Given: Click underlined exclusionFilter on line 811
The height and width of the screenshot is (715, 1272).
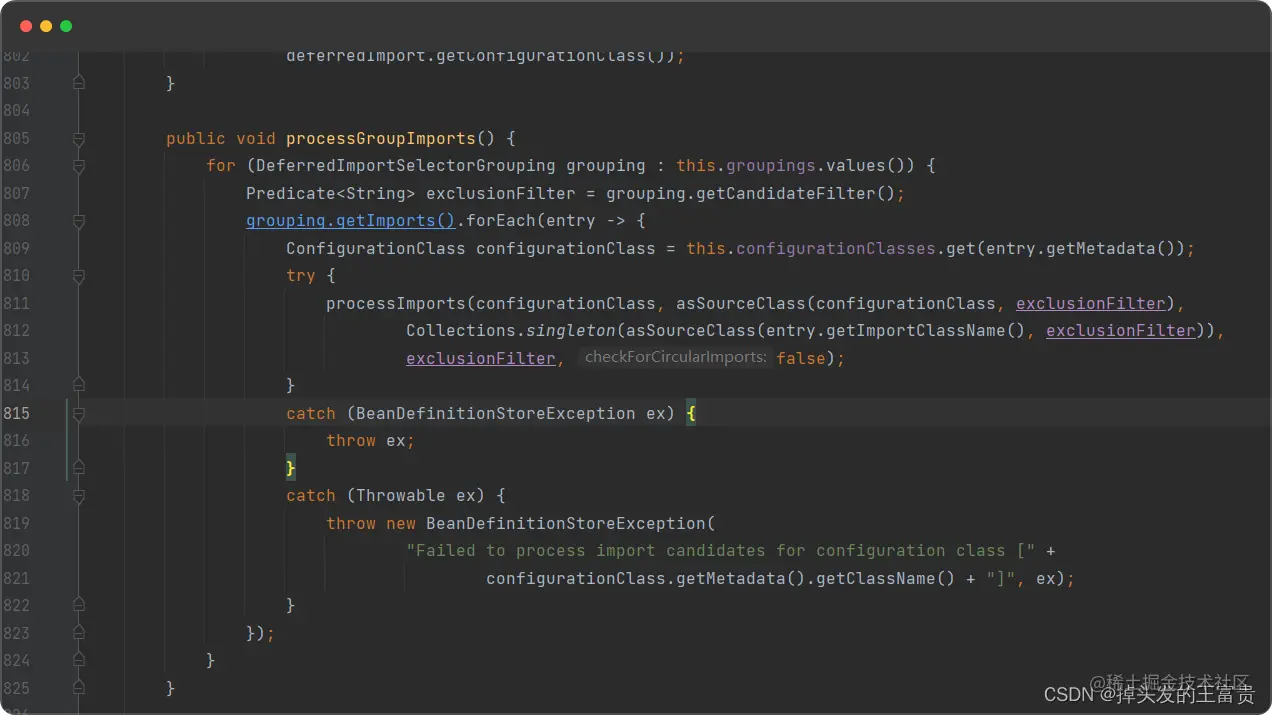Looking at the screenshot, I should point(1091,303).
